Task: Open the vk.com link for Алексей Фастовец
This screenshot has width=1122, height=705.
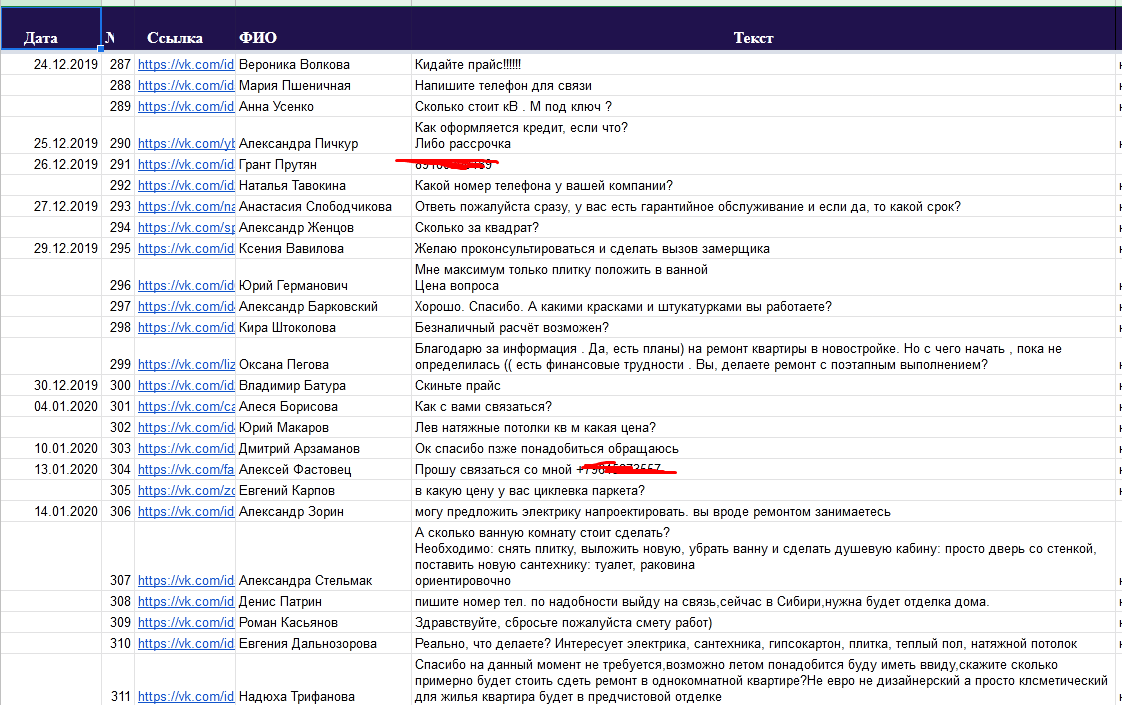Action: point(186,470)
